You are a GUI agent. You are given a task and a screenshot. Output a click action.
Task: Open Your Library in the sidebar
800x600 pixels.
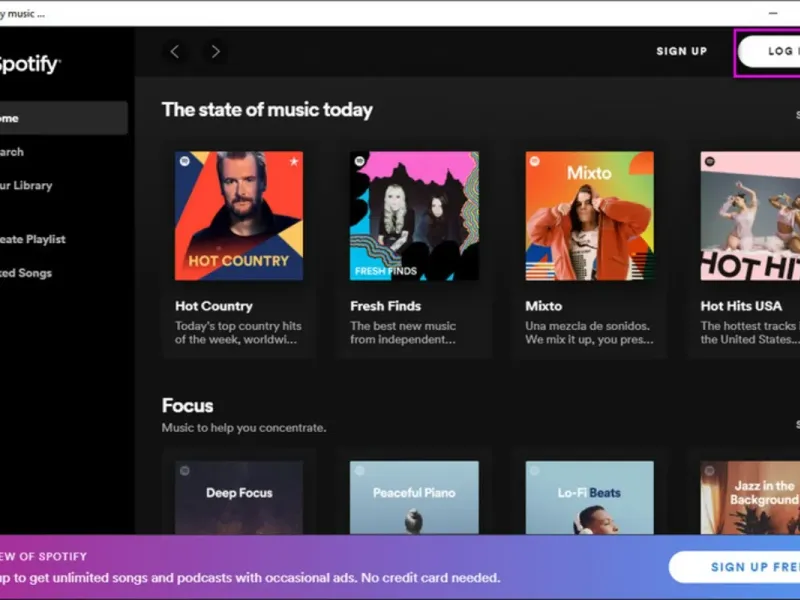click(26, 185)
